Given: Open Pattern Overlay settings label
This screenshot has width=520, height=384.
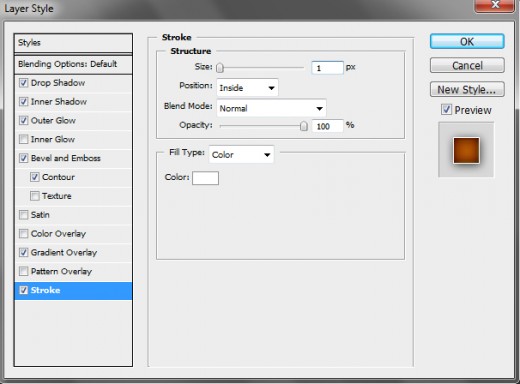Looking at the screenshot, I should click(x=61, y=271).
